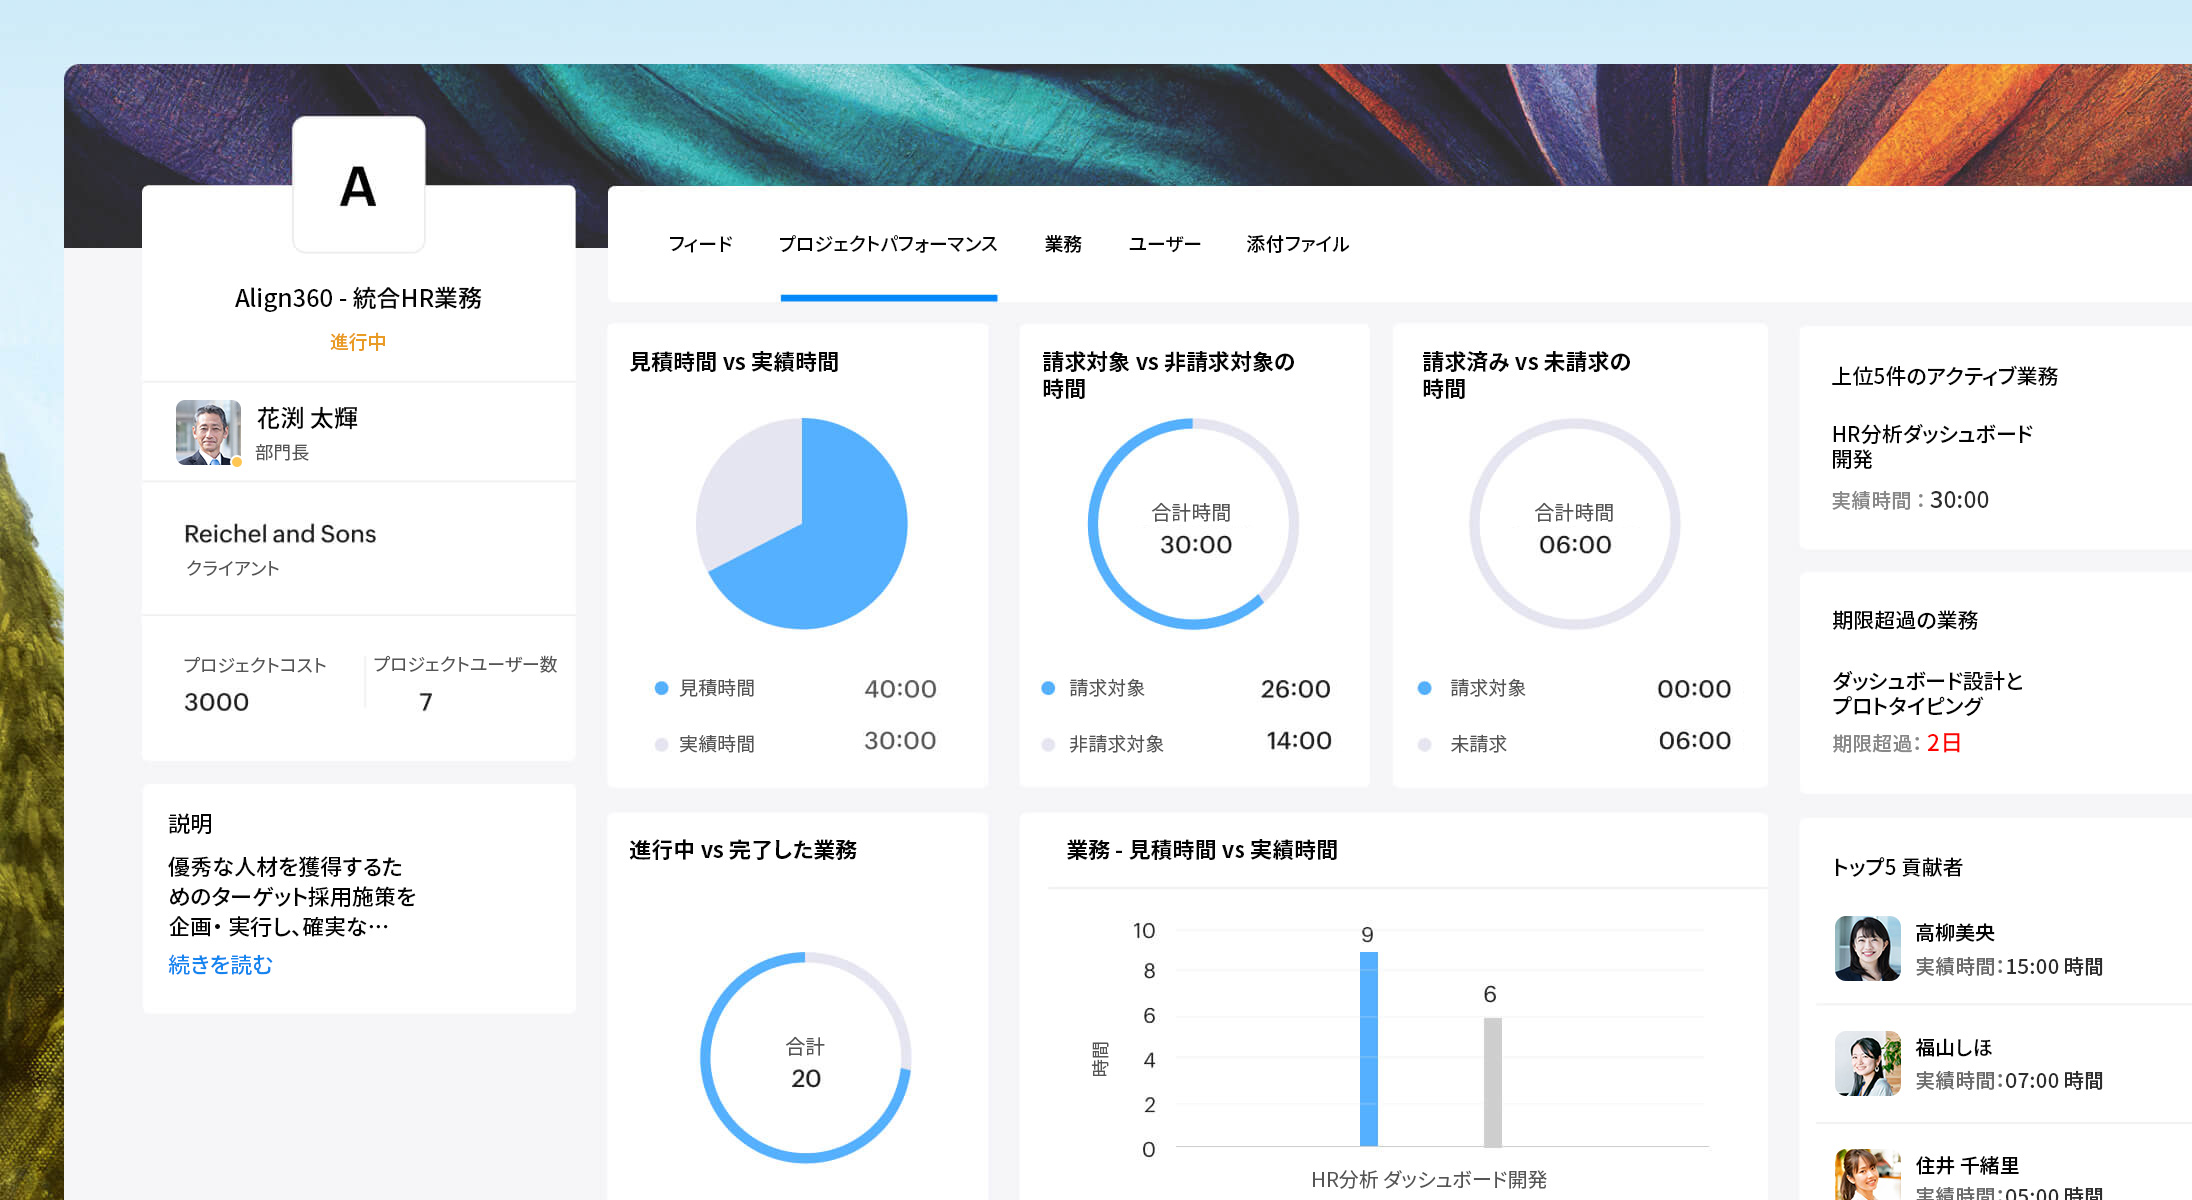Open 高柳美央's contributor avatar

tap(1867, 947)
